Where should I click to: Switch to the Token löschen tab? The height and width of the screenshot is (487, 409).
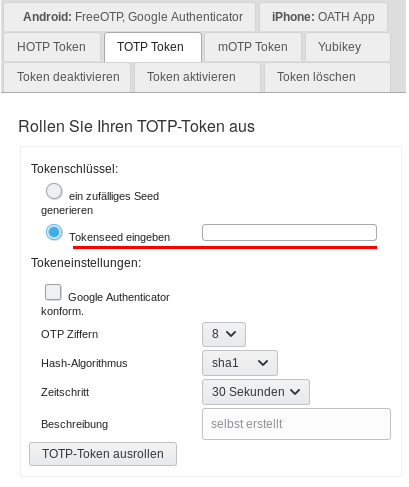tap(327, 77)
